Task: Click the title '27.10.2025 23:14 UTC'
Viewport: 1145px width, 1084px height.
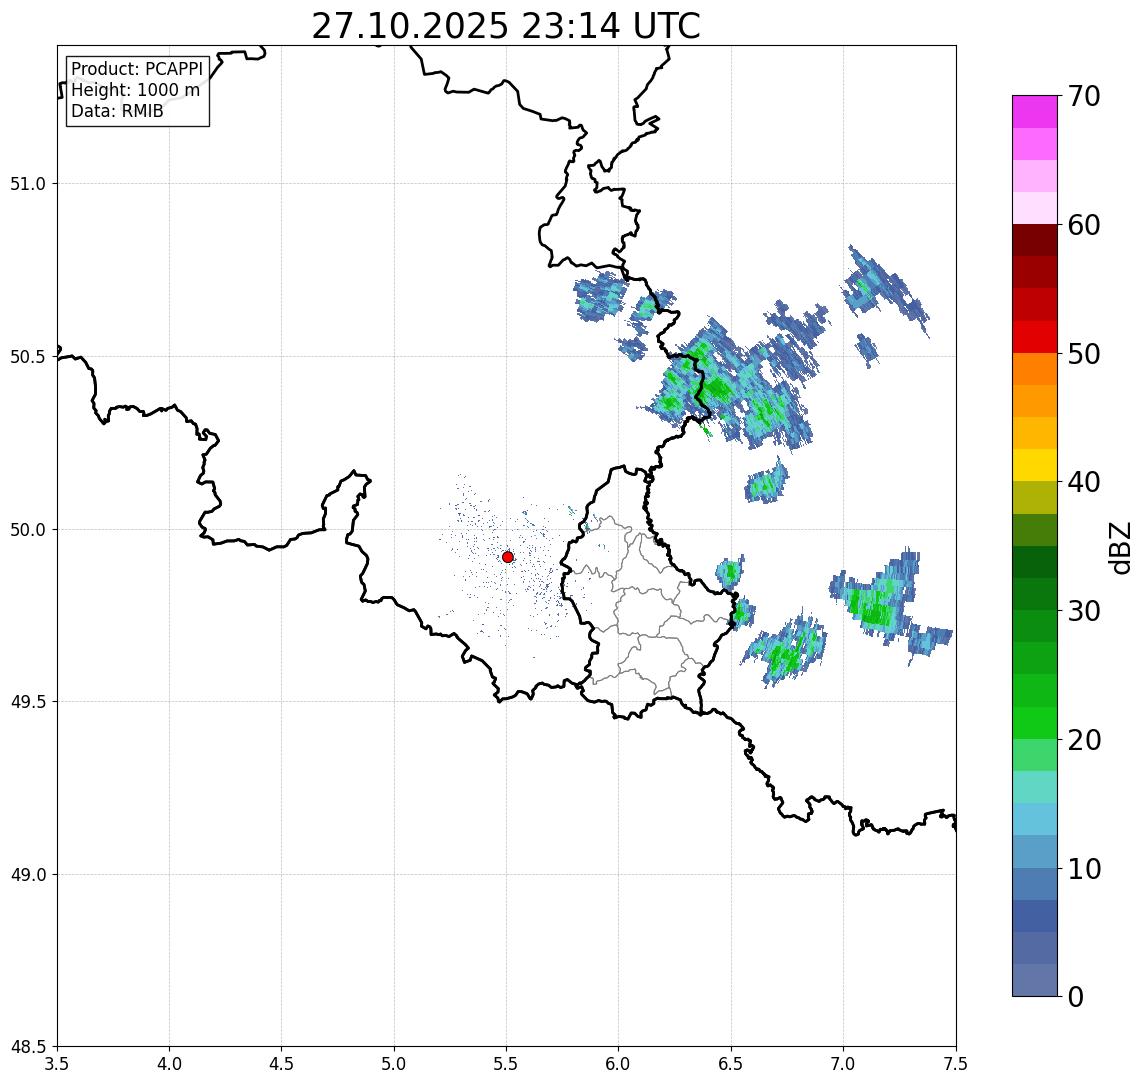Action: (506, 26)
